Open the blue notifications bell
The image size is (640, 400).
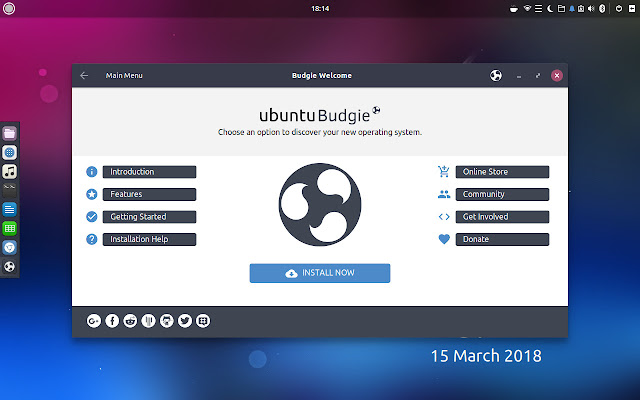click(572, 9)
